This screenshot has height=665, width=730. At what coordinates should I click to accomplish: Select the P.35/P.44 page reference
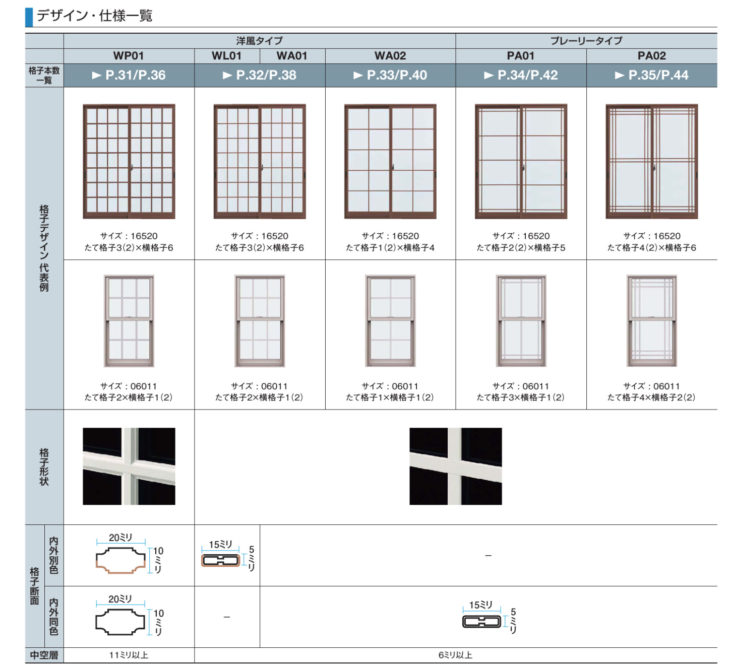[651, 75]
